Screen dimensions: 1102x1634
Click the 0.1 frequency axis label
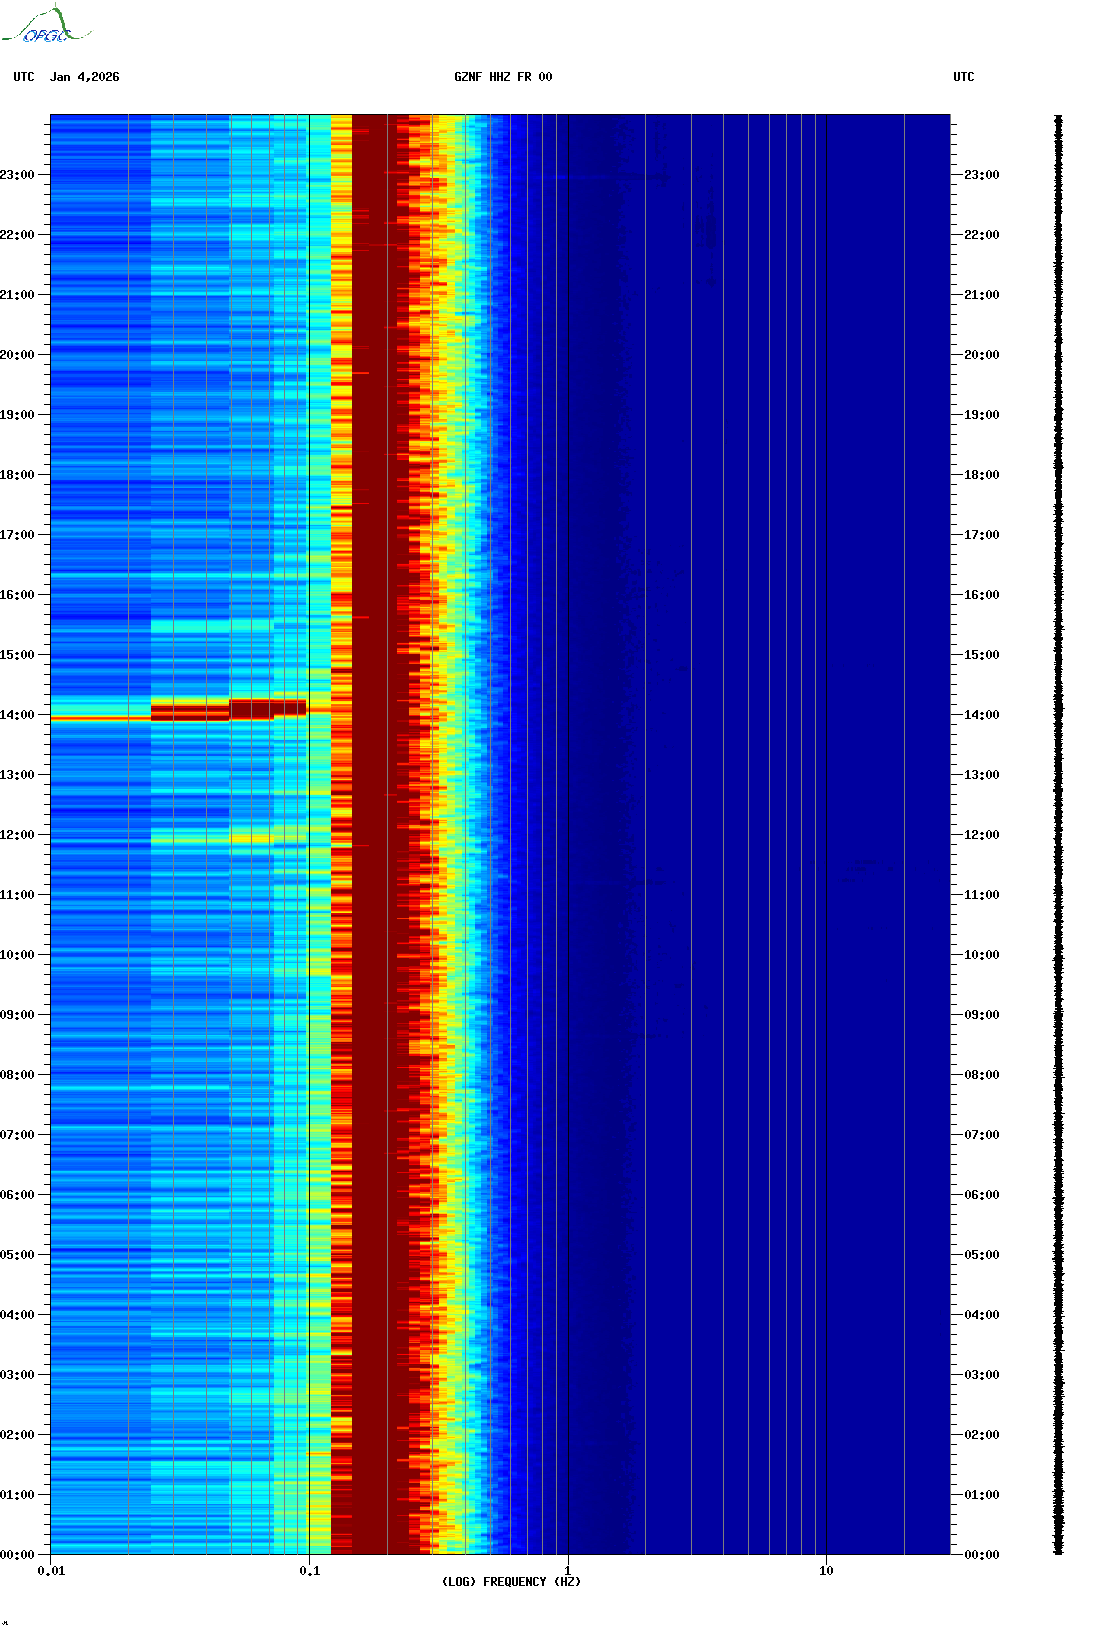click(310, 1571)
